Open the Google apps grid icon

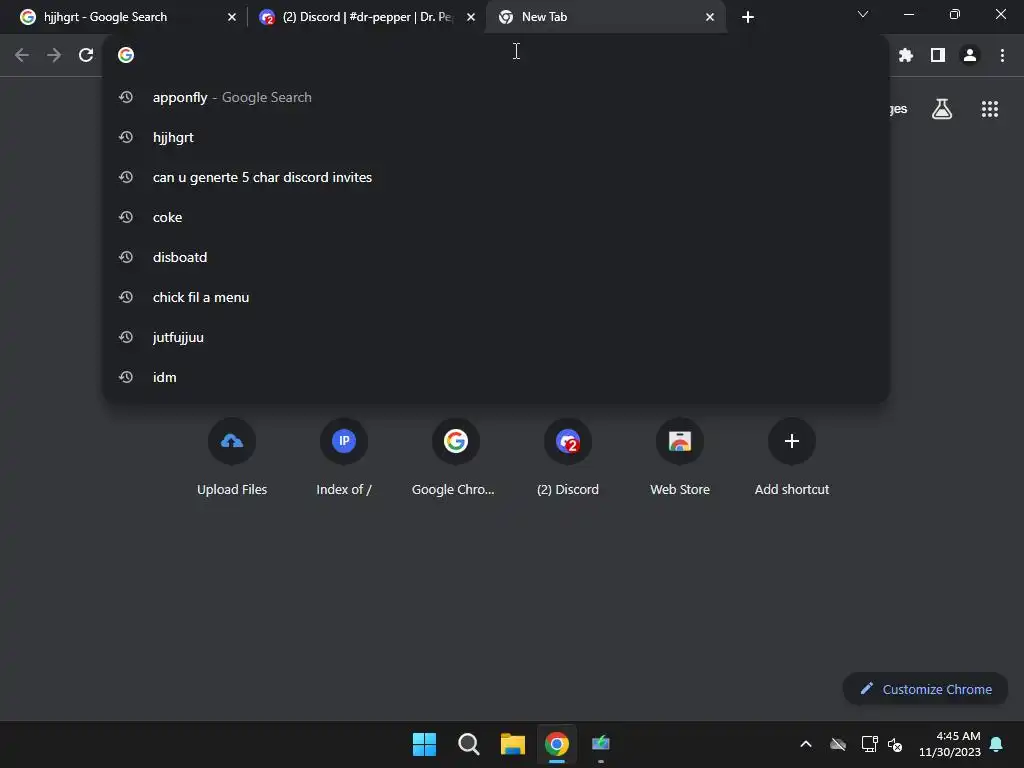click(x=990, y=109)
